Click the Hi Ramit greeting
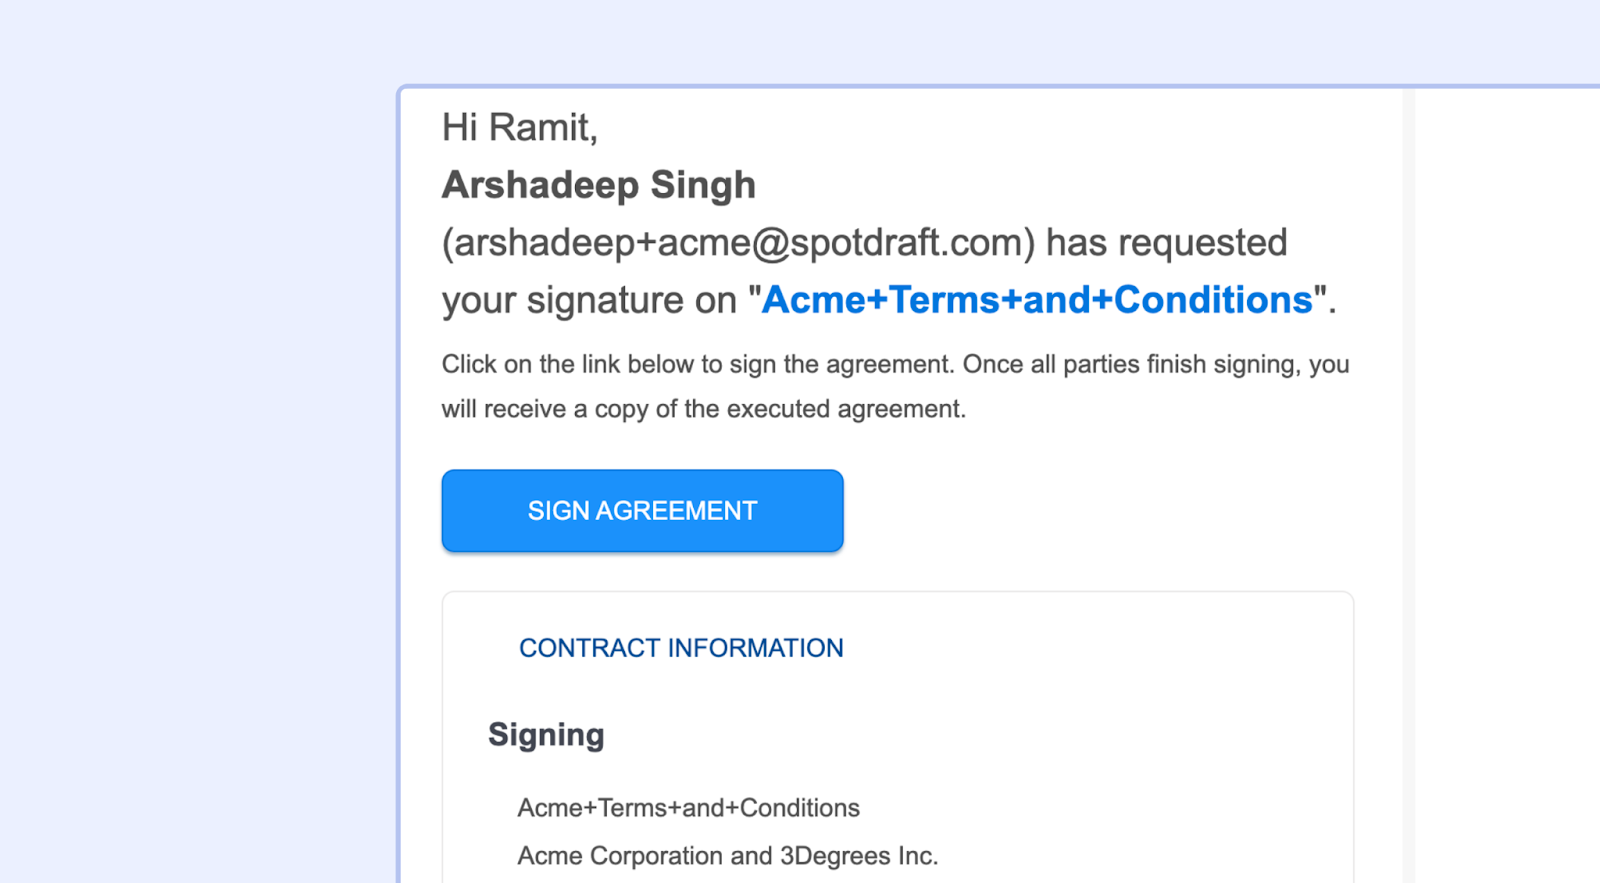The width and height of the screenshot is (1600, 883). click(519, 128)
